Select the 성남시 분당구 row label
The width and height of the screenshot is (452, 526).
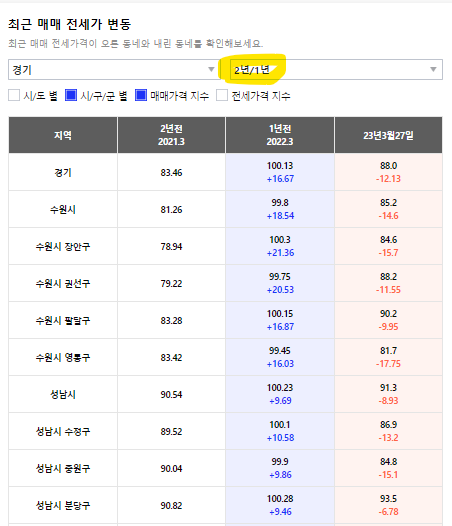pos(63,505)
